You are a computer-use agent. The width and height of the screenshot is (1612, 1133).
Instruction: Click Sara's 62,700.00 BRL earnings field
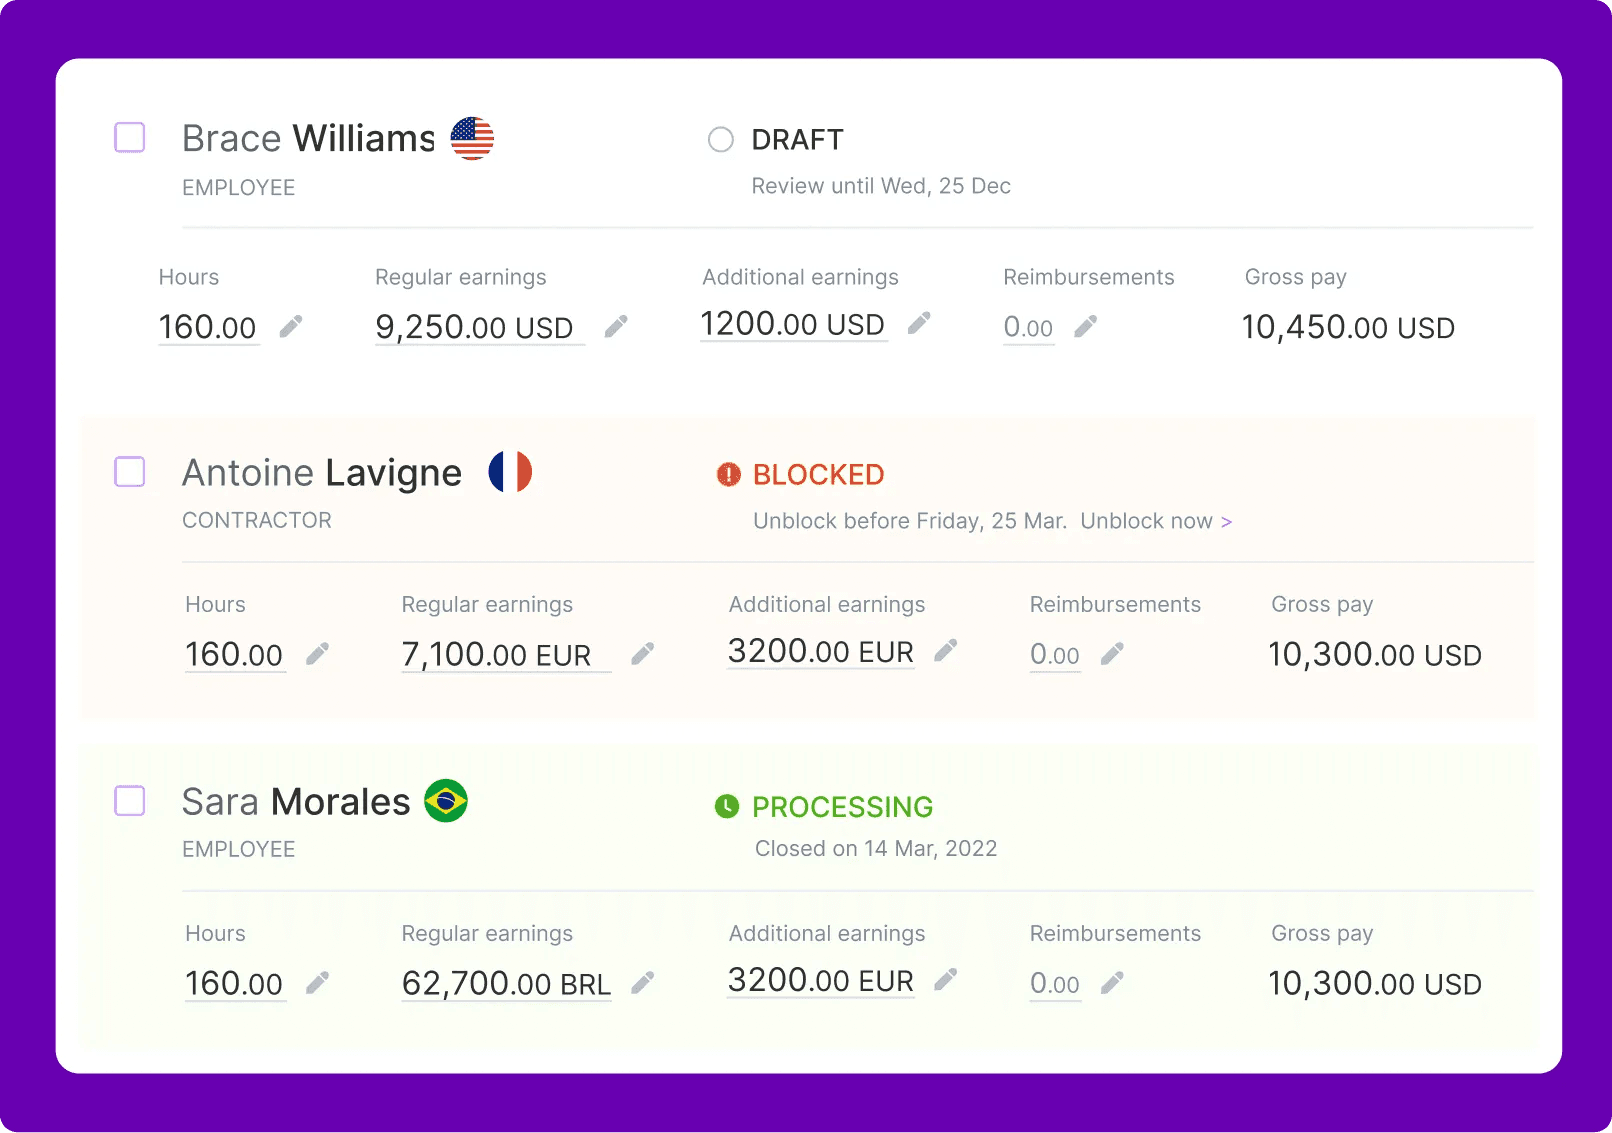click(505, 983)
